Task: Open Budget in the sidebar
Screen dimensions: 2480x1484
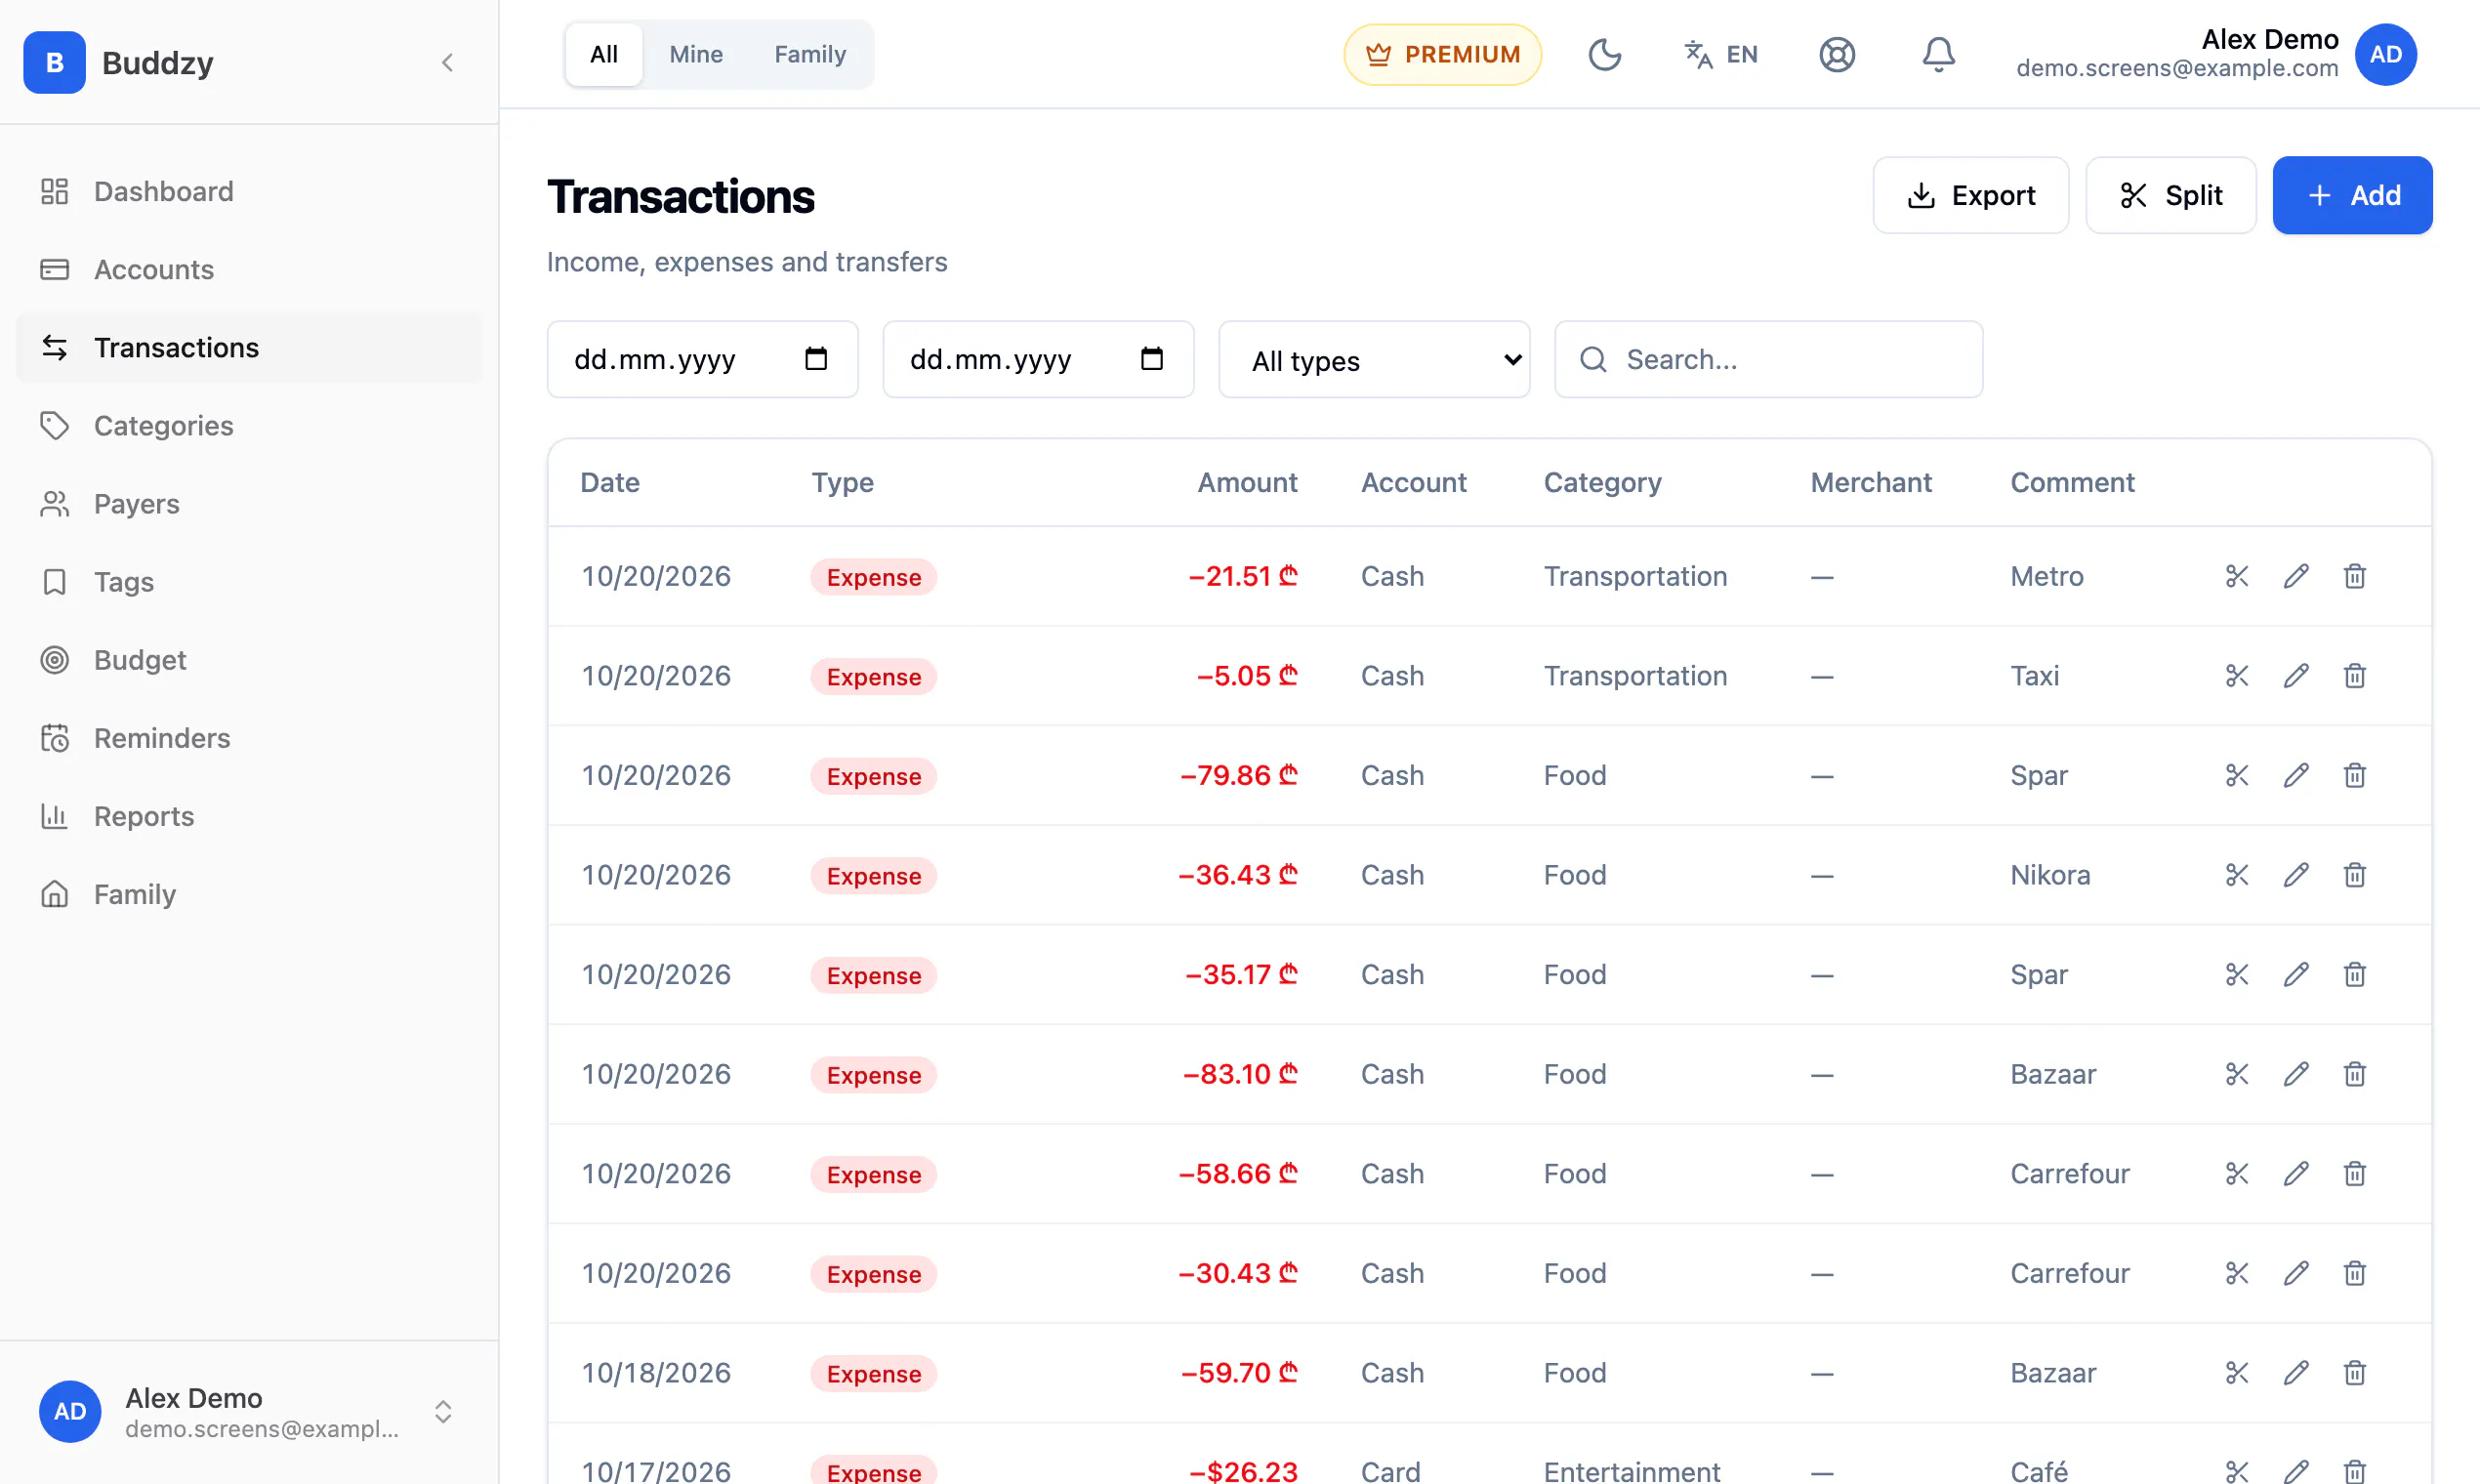Action: (249, 660)
